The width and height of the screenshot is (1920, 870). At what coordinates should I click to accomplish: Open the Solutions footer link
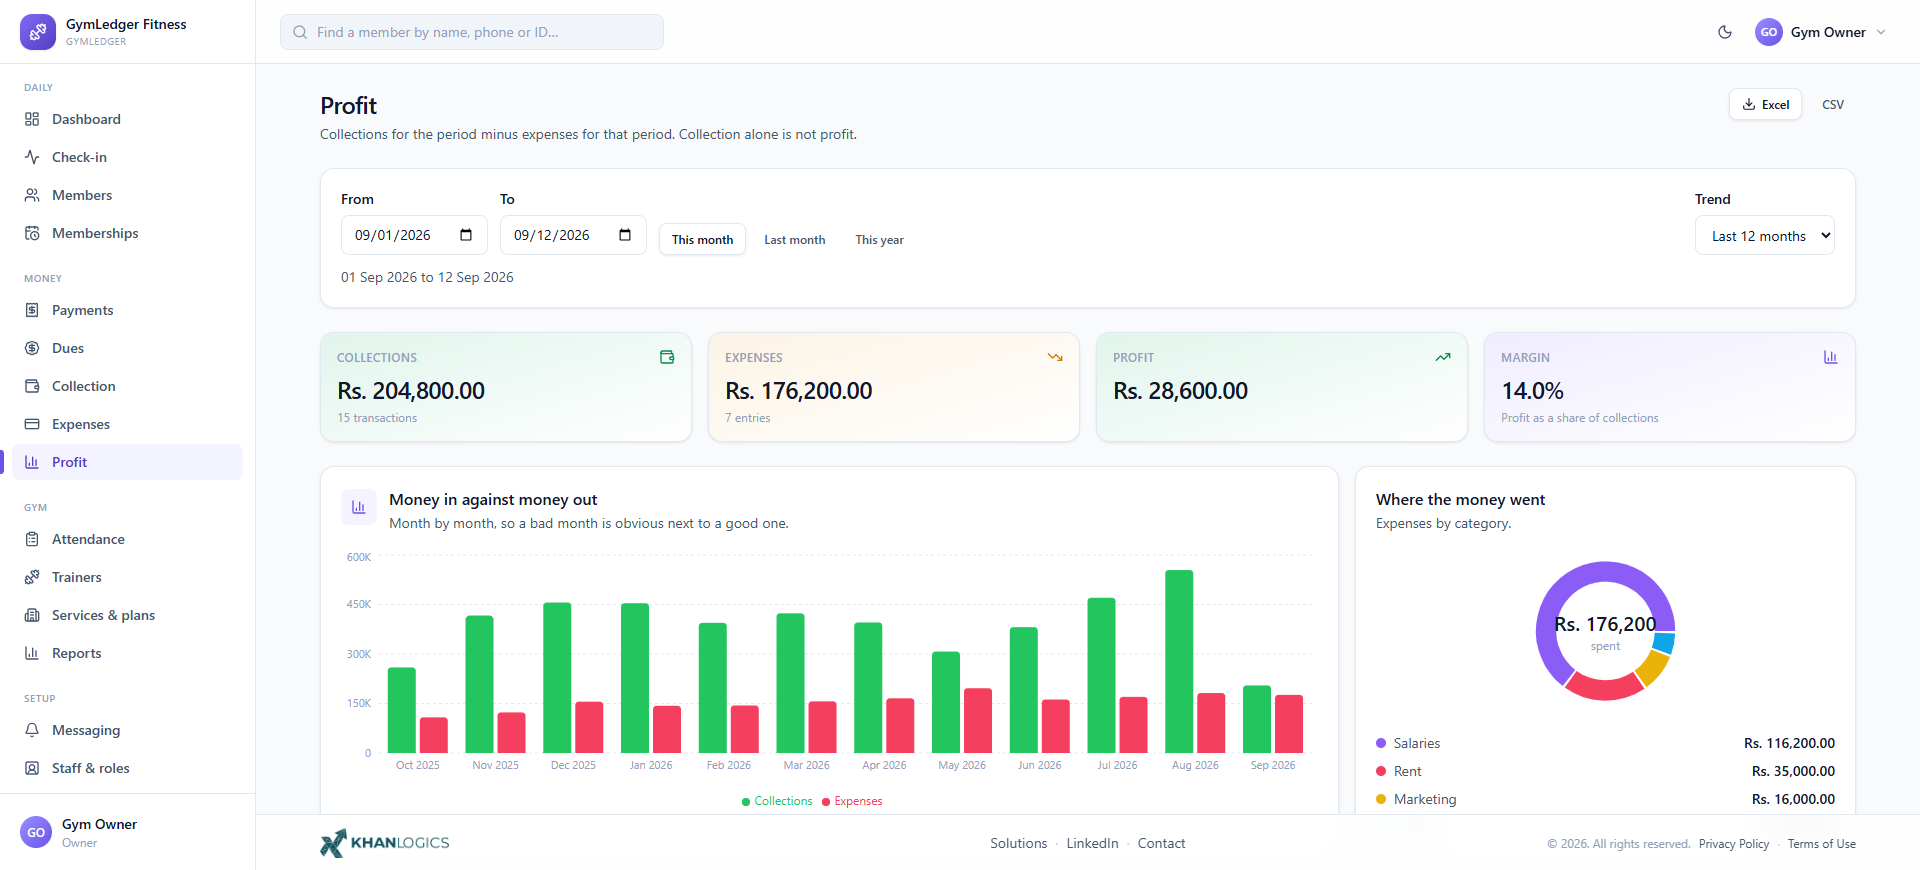click(x=1019, y=843)
